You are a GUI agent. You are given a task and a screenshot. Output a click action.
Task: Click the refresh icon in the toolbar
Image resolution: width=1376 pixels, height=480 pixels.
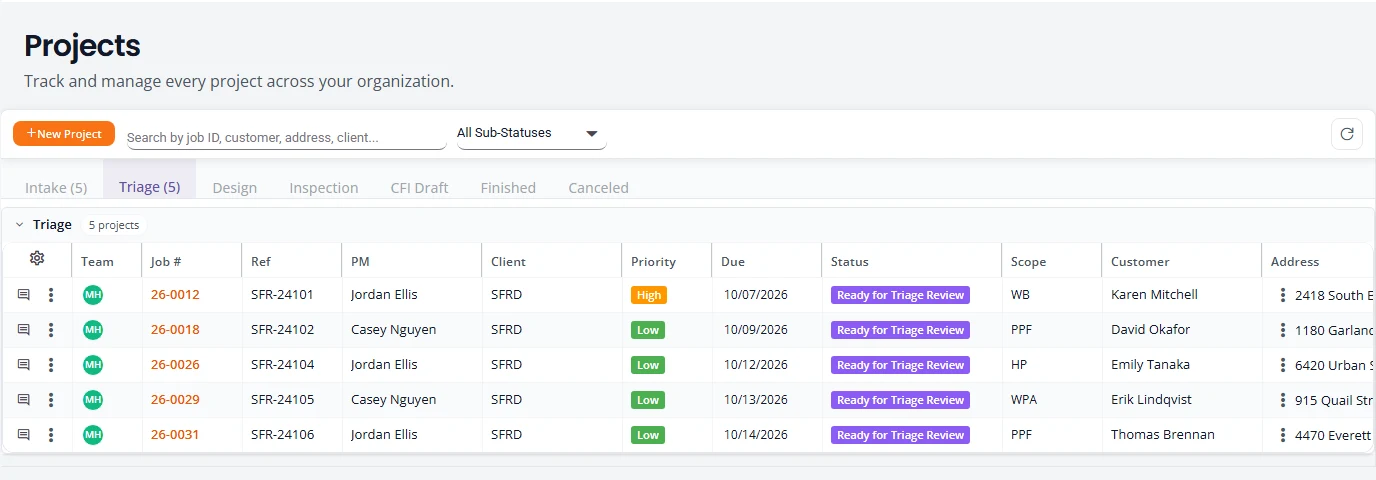click(x=1347, y=134)
